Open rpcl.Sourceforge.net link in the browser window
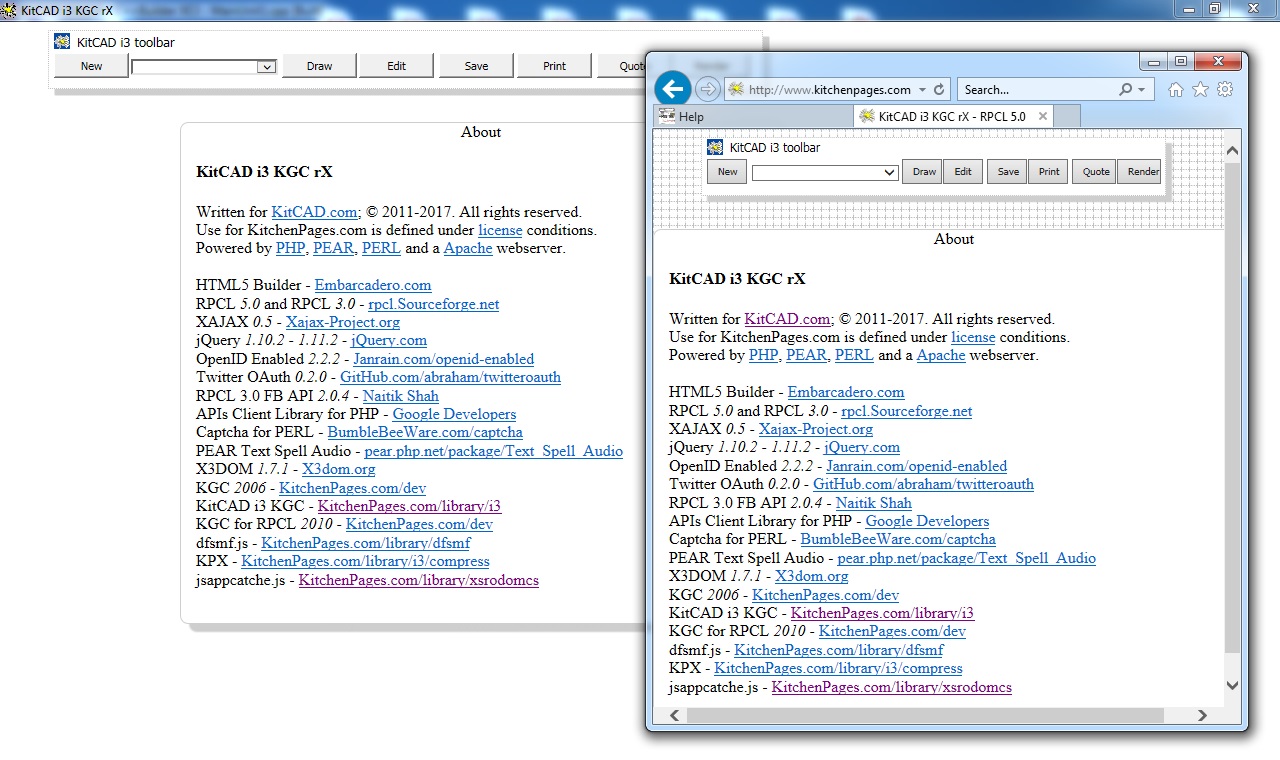 pyautogui.click(x=906, y=411)
